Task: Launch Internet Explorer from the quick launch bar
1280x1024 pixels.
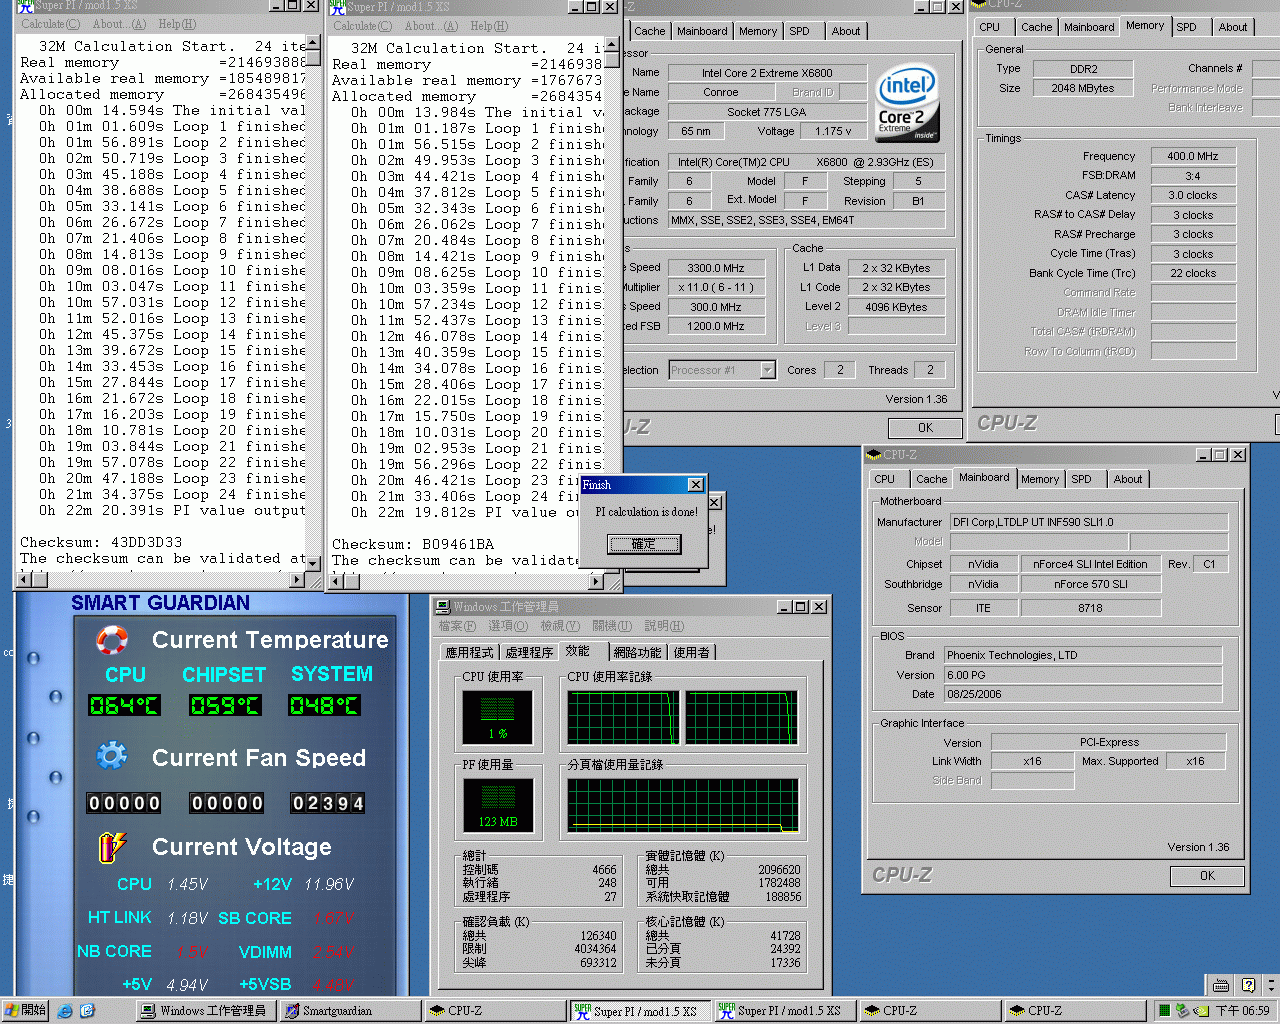Action: tap(65, 1011)
